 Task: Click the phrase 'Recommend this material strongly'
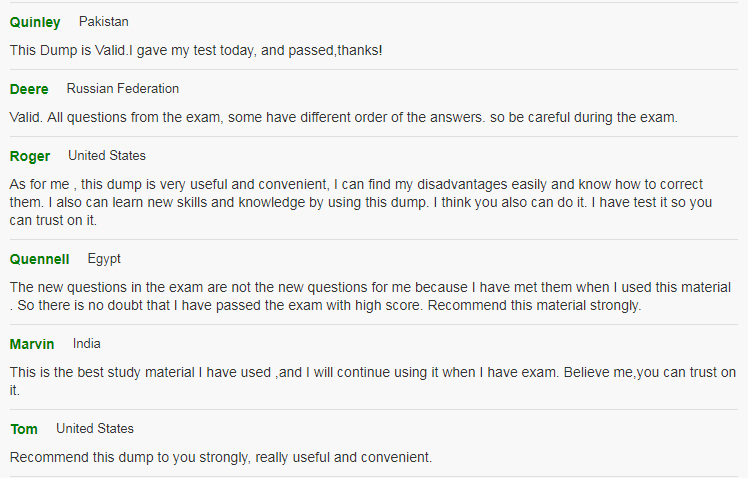(x=533, y=305)
